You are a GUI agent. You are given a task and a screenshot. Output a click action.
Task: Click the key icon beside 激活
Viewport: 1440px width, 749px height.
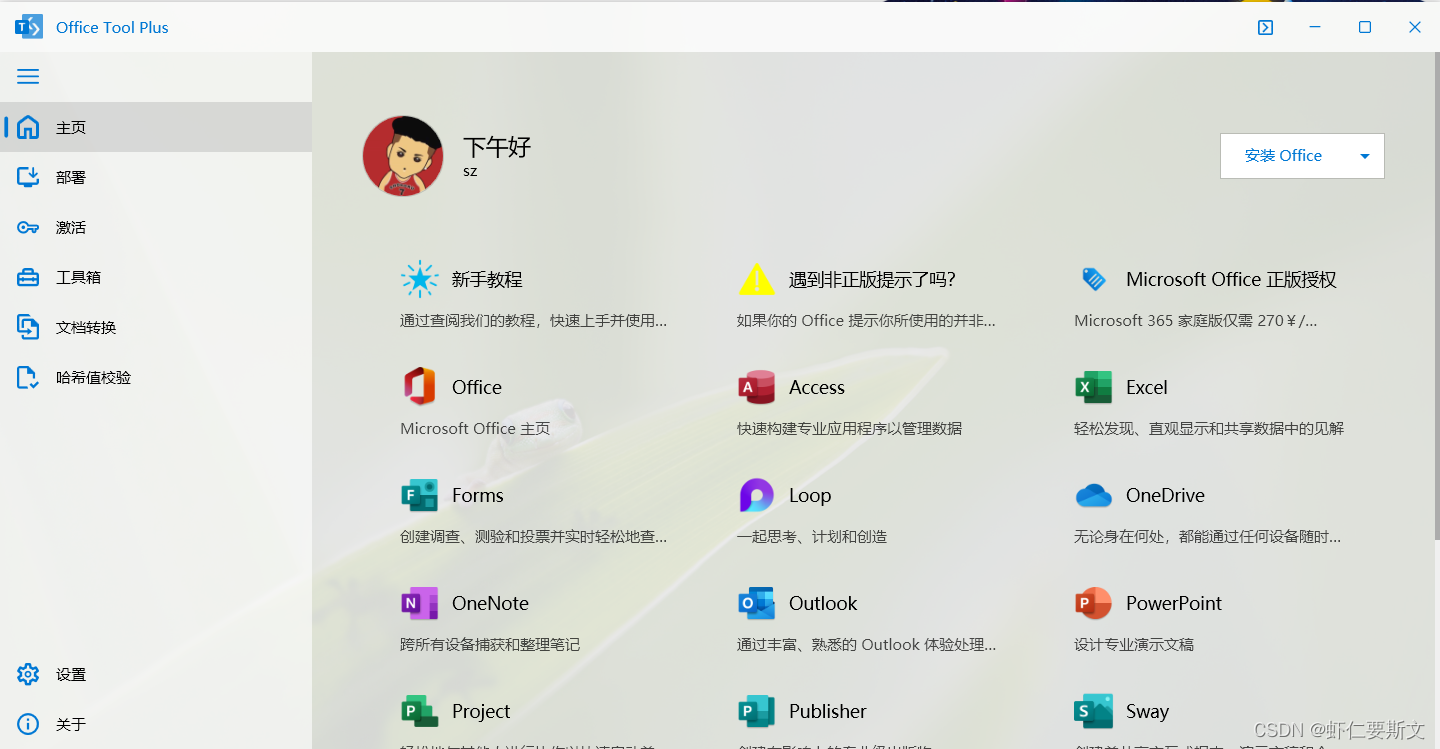(28, 227)
